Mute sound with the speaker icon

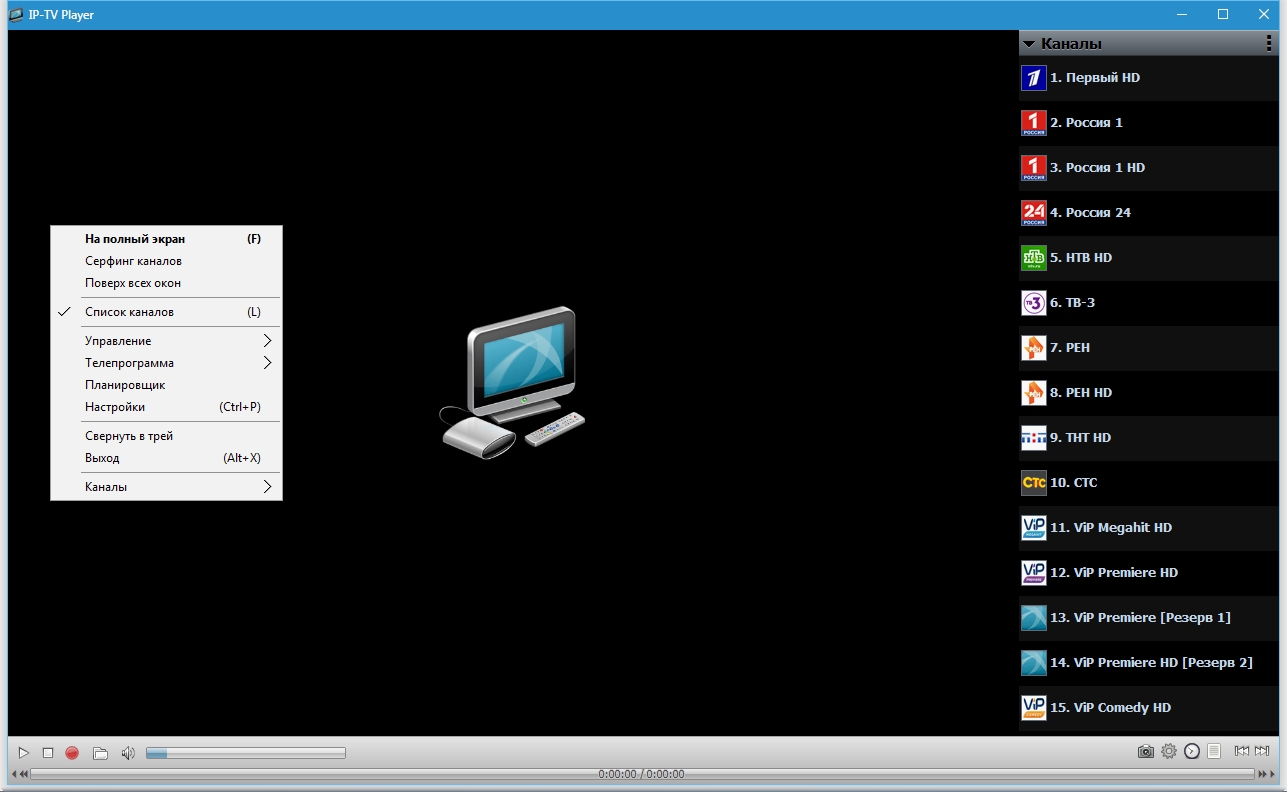click(x=128, y=753)
